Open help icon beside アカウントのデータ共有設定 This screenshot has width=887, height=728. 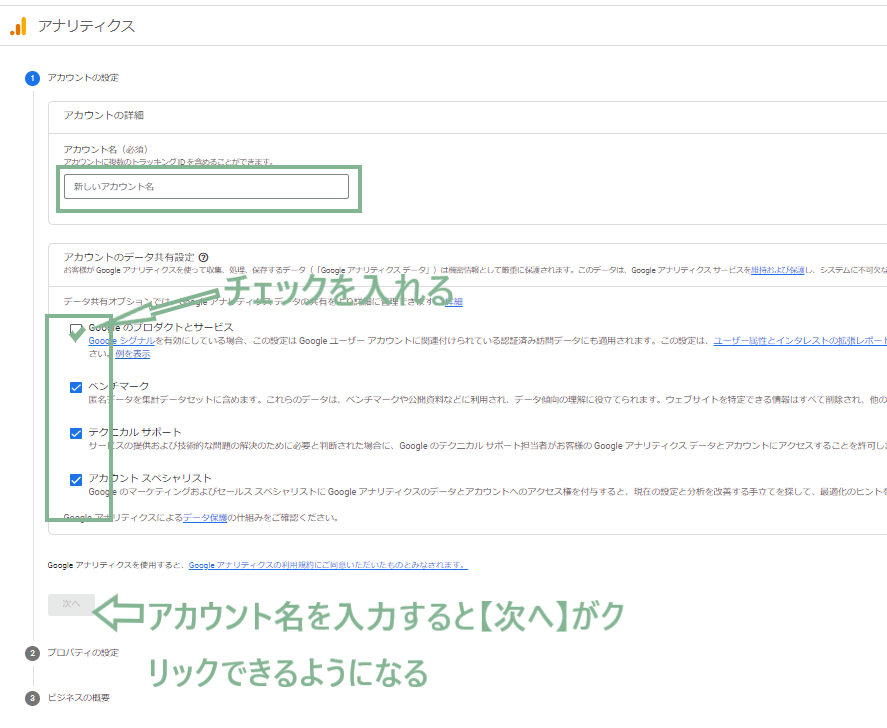click(204, 257)
